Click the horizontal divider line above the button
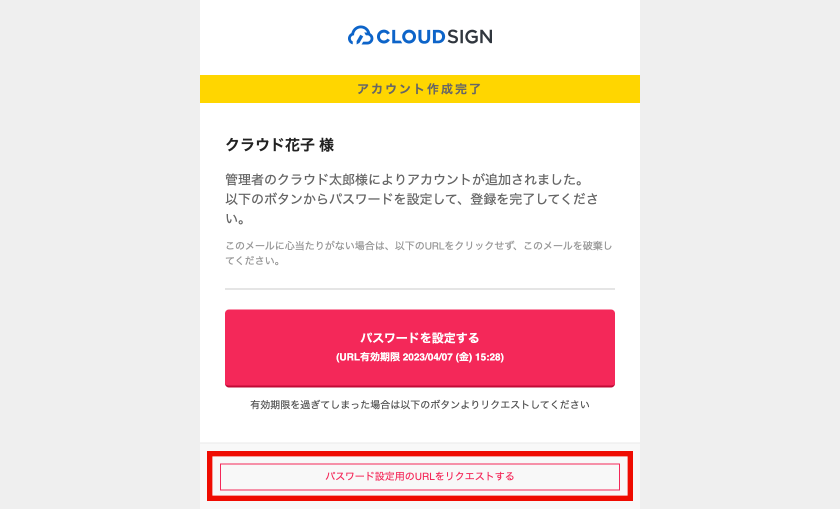 (419, 289)
